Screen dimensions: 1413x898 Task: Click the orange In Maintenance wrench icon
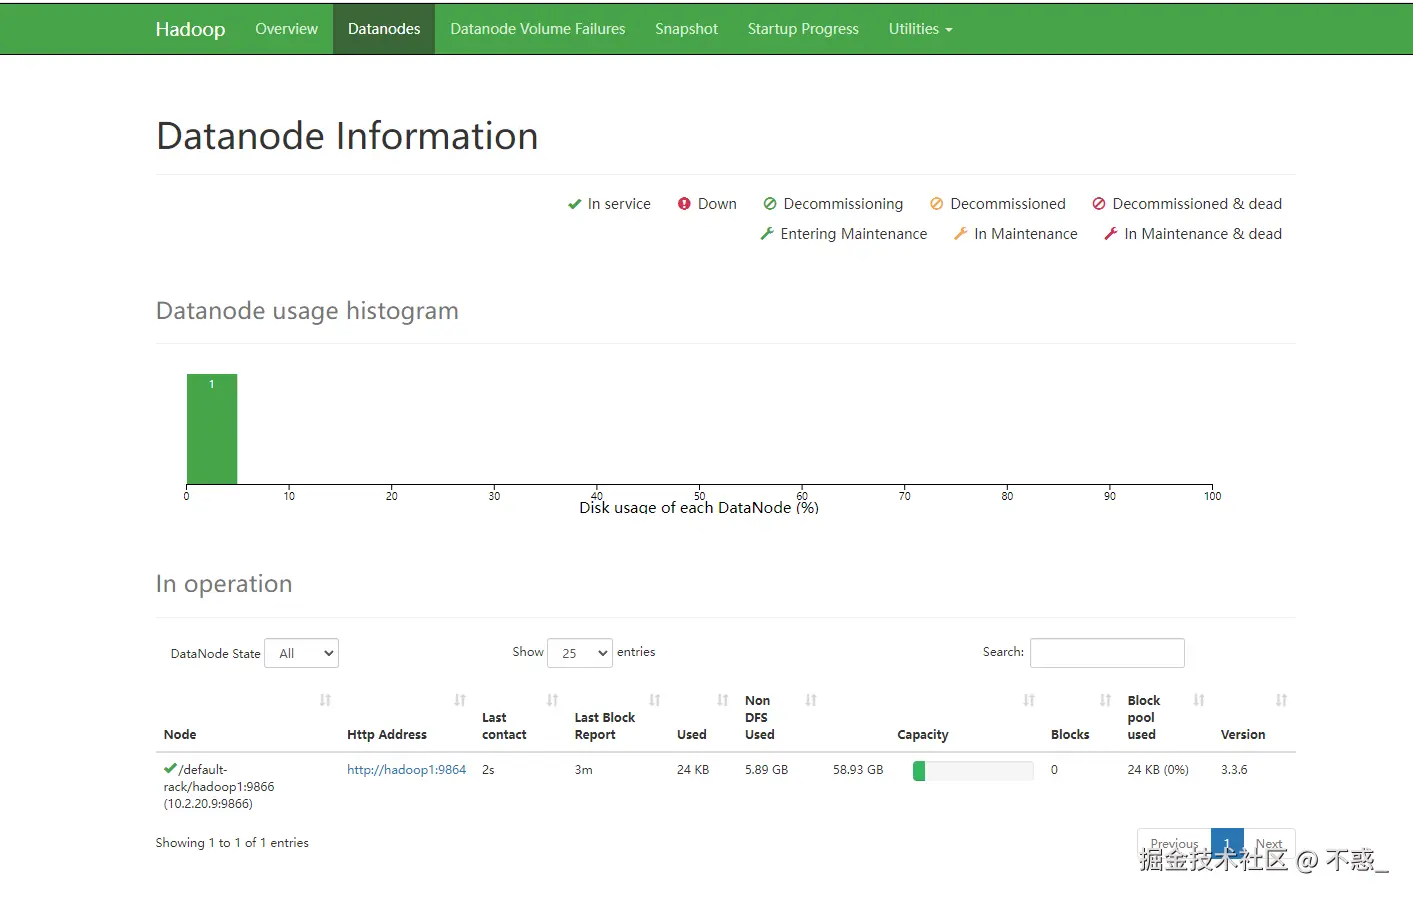(961, 234)
